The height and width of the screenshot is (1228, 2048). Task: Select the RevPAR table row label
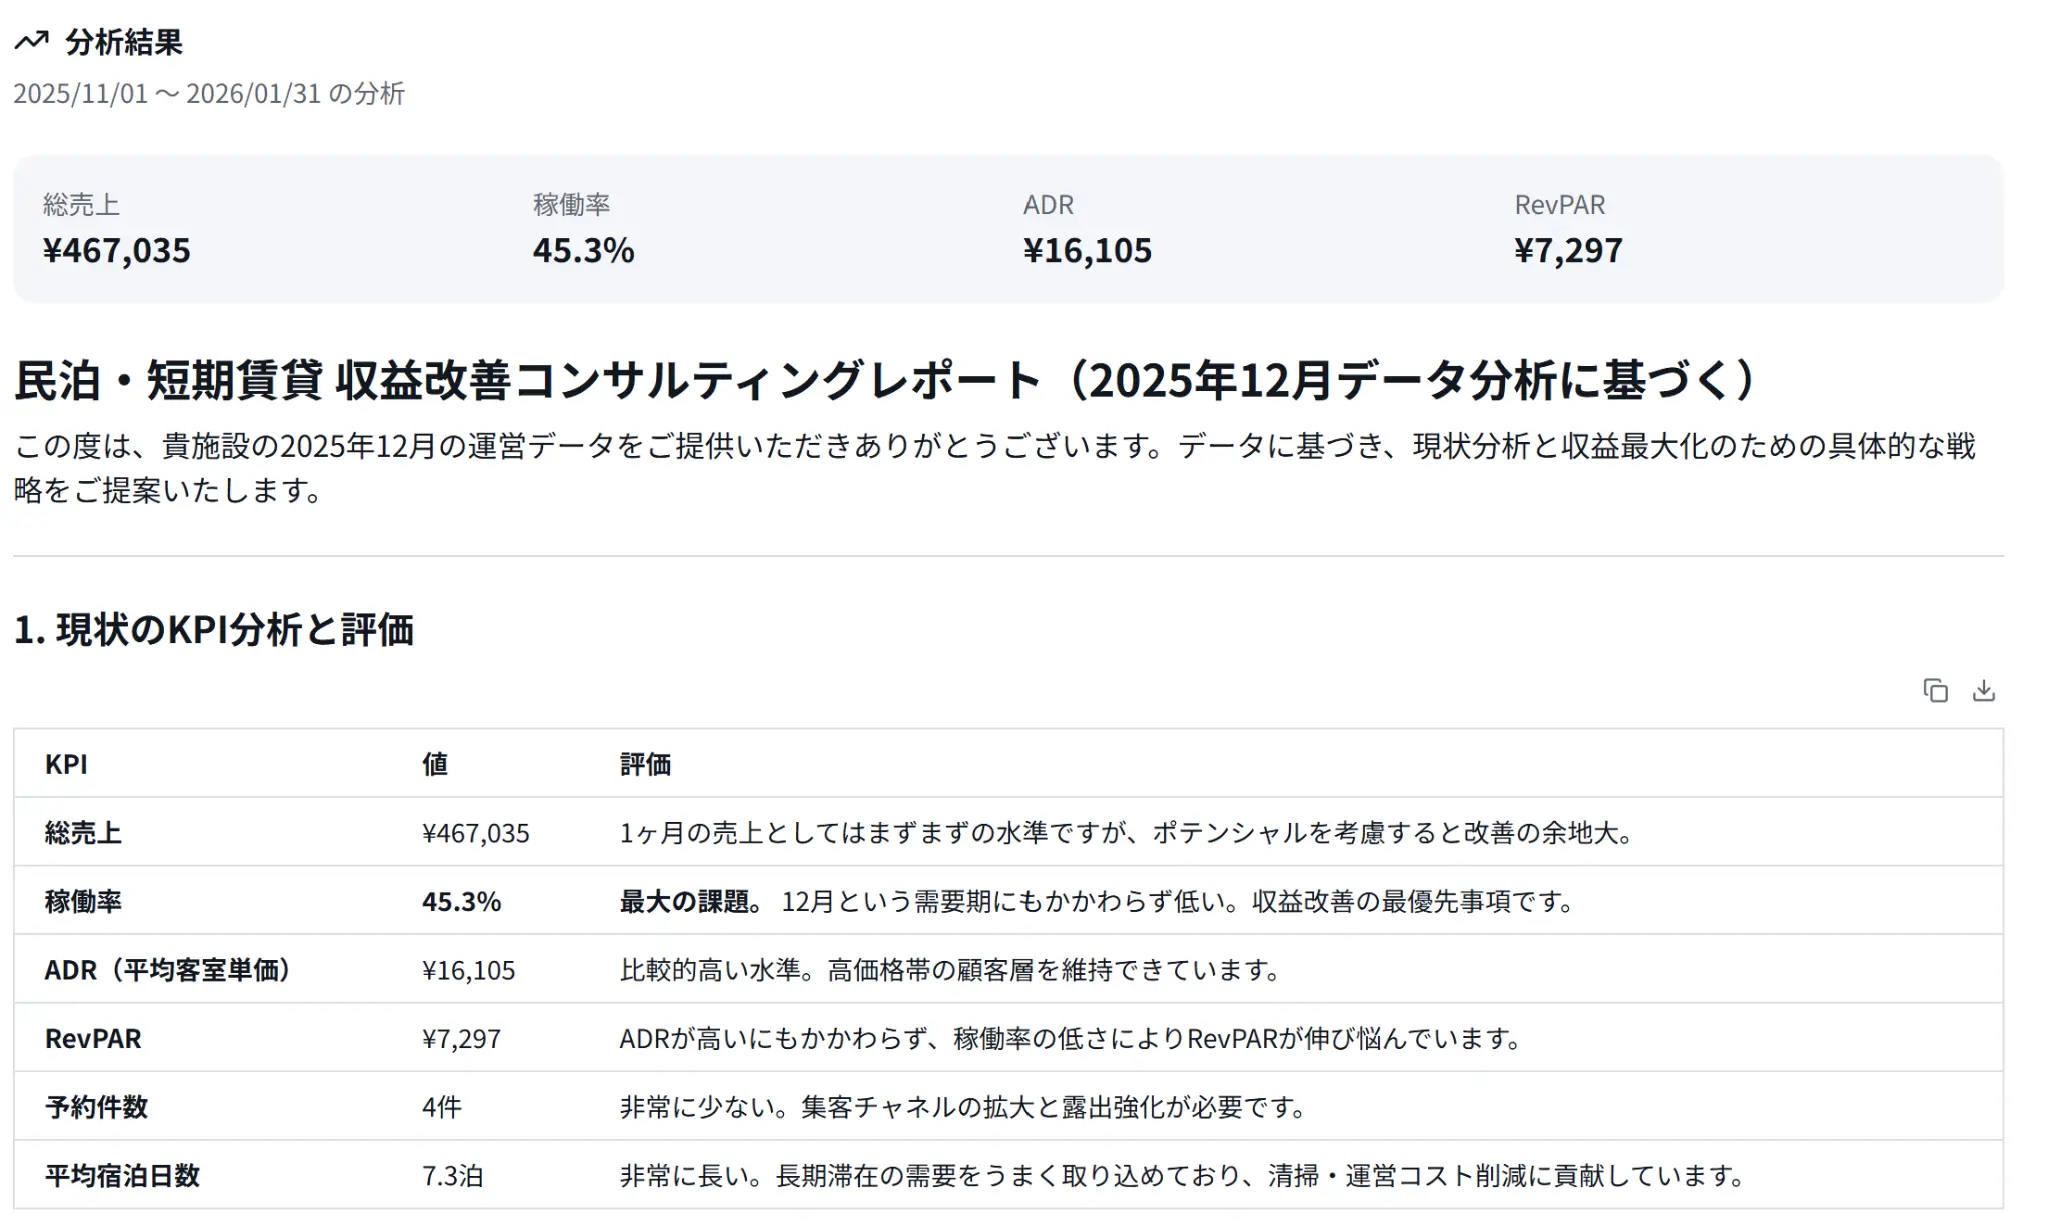coord(93,1039)
